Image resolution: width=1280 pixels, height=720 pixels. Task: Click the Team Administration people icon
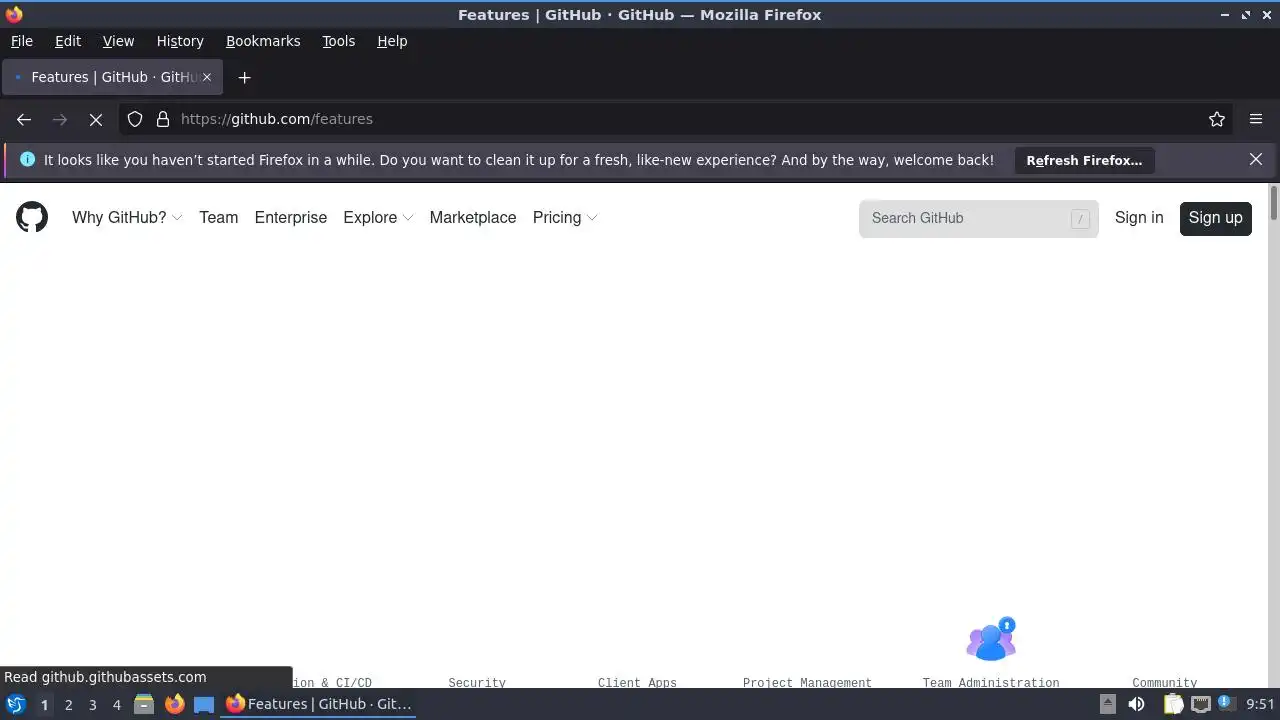pos(991,639)
